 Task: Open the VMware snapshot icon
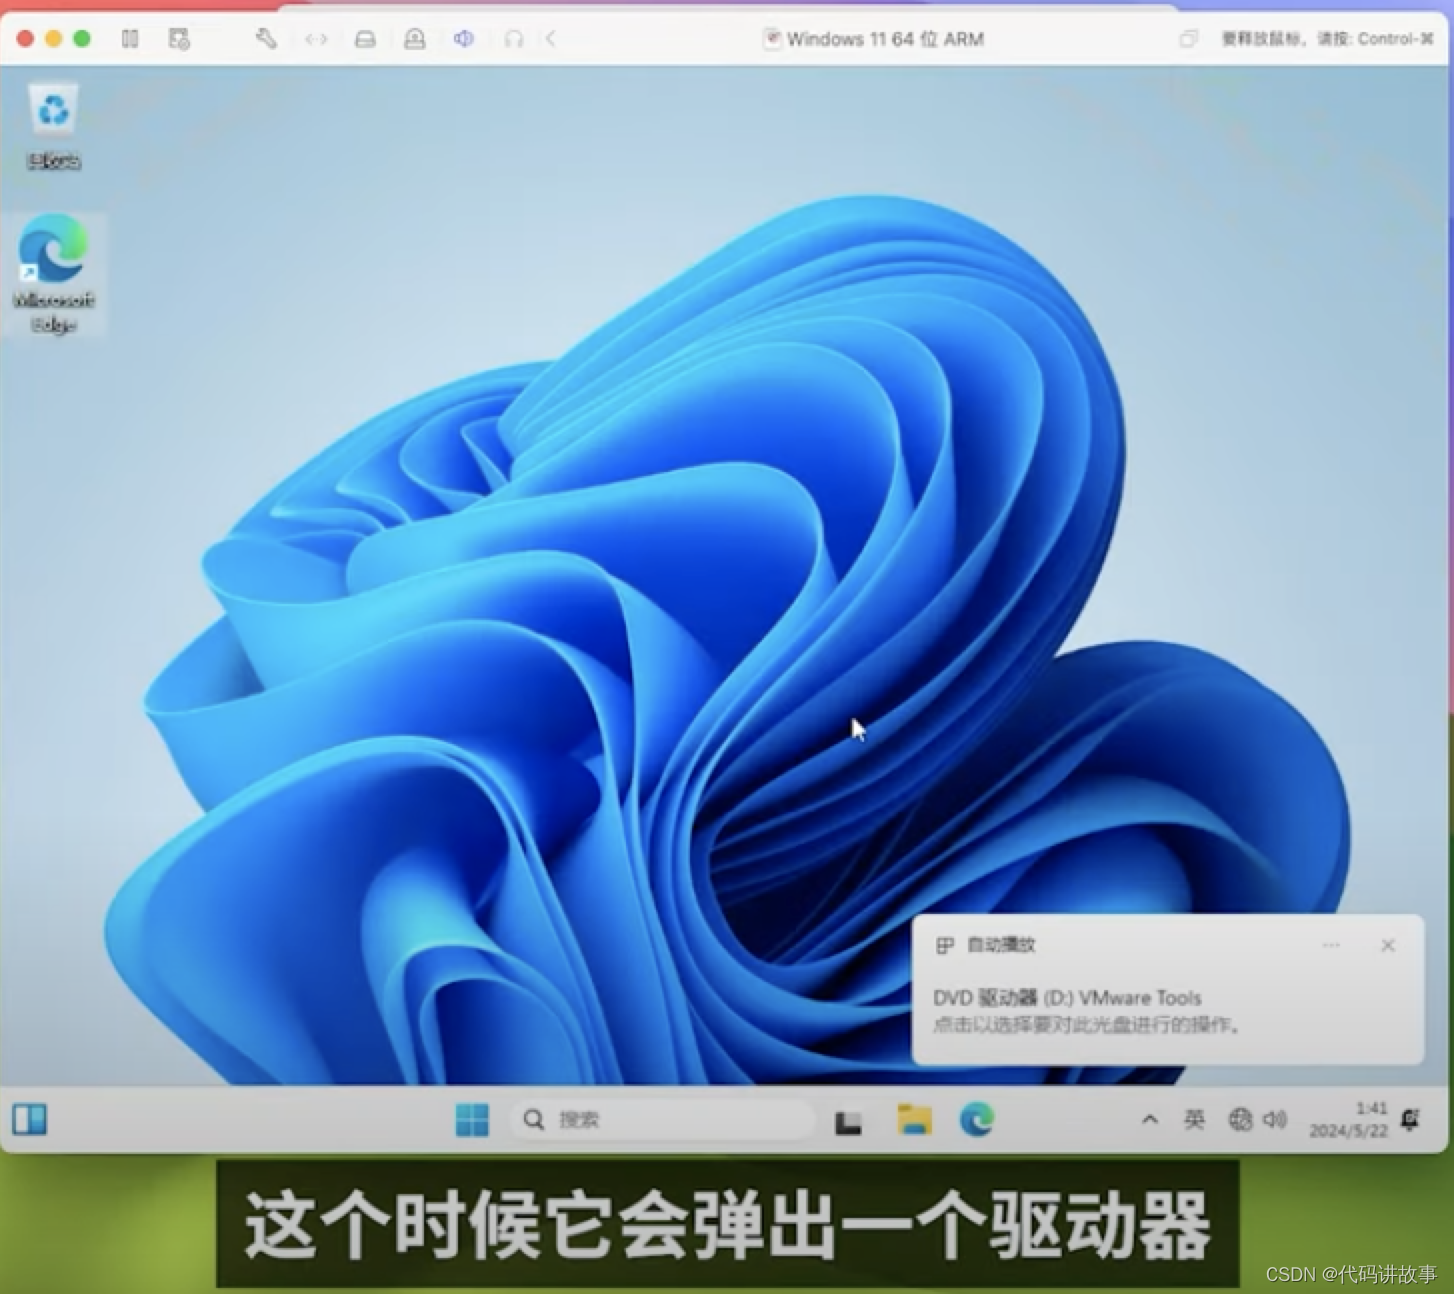(x=179, y=39)
